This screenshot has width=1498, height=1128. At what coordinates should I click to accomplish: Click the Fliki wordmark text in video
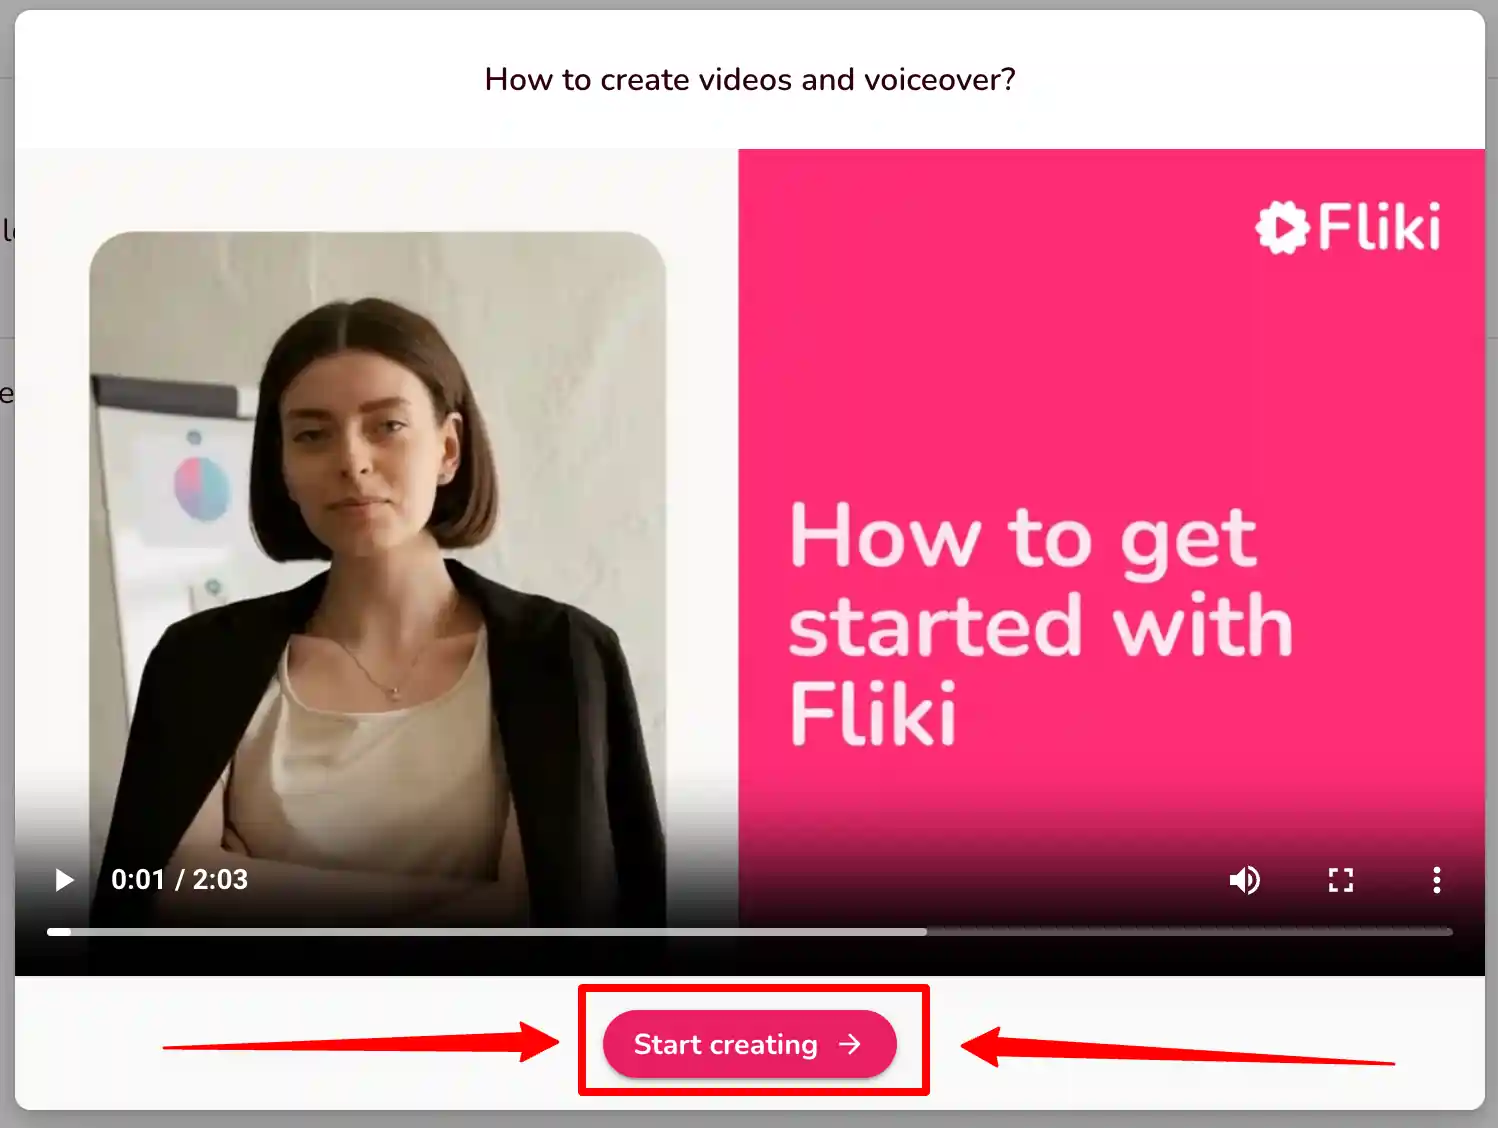click(1380, 226)
